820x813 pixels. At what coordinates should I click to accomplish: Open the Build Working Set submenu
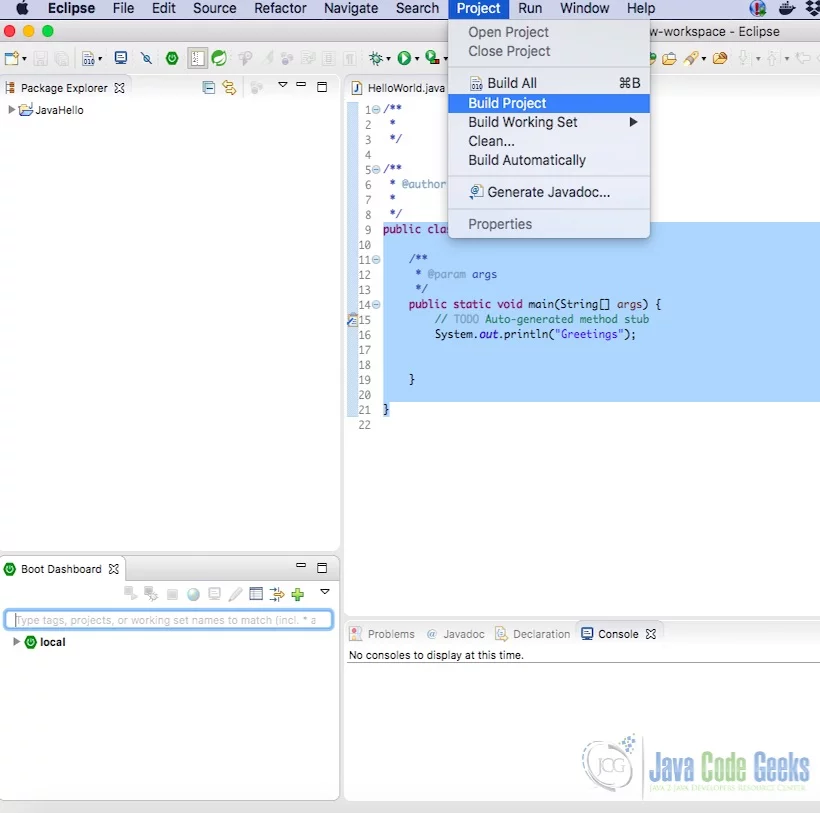[549, 122]
